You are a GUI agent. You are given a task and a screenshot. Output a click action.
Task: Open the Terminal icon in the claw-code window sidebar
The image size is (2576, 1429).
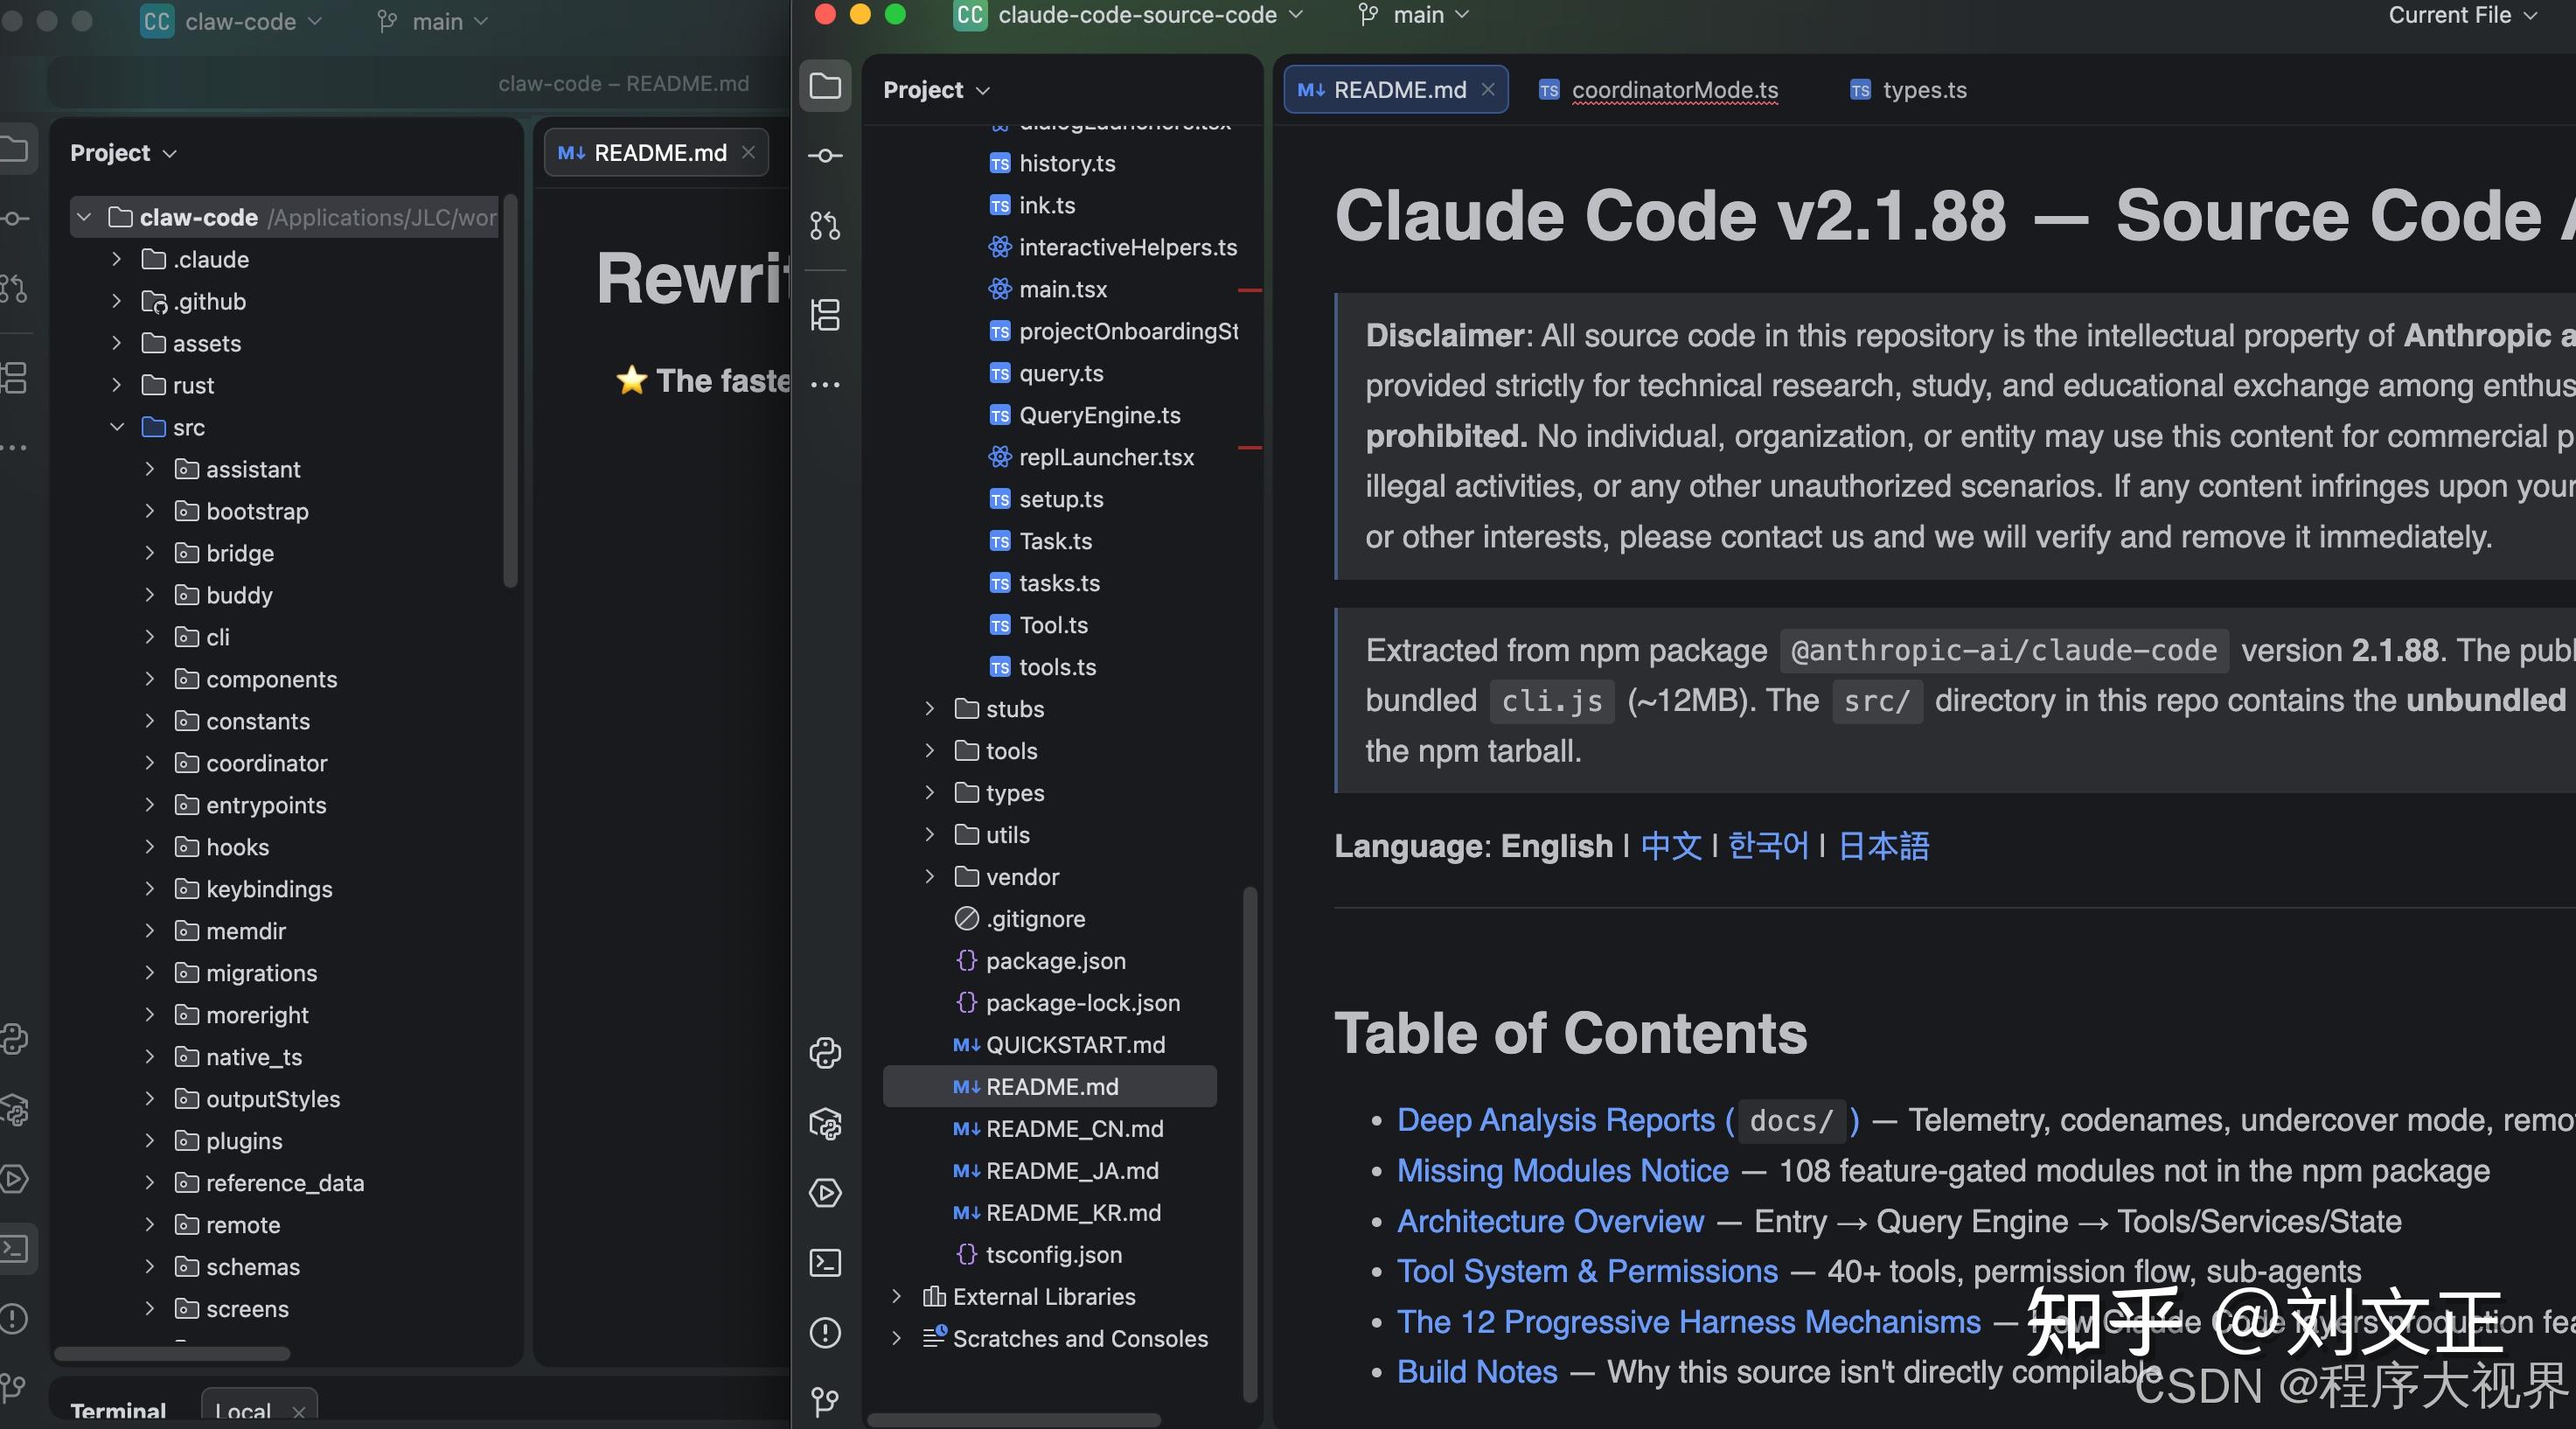14,1248
